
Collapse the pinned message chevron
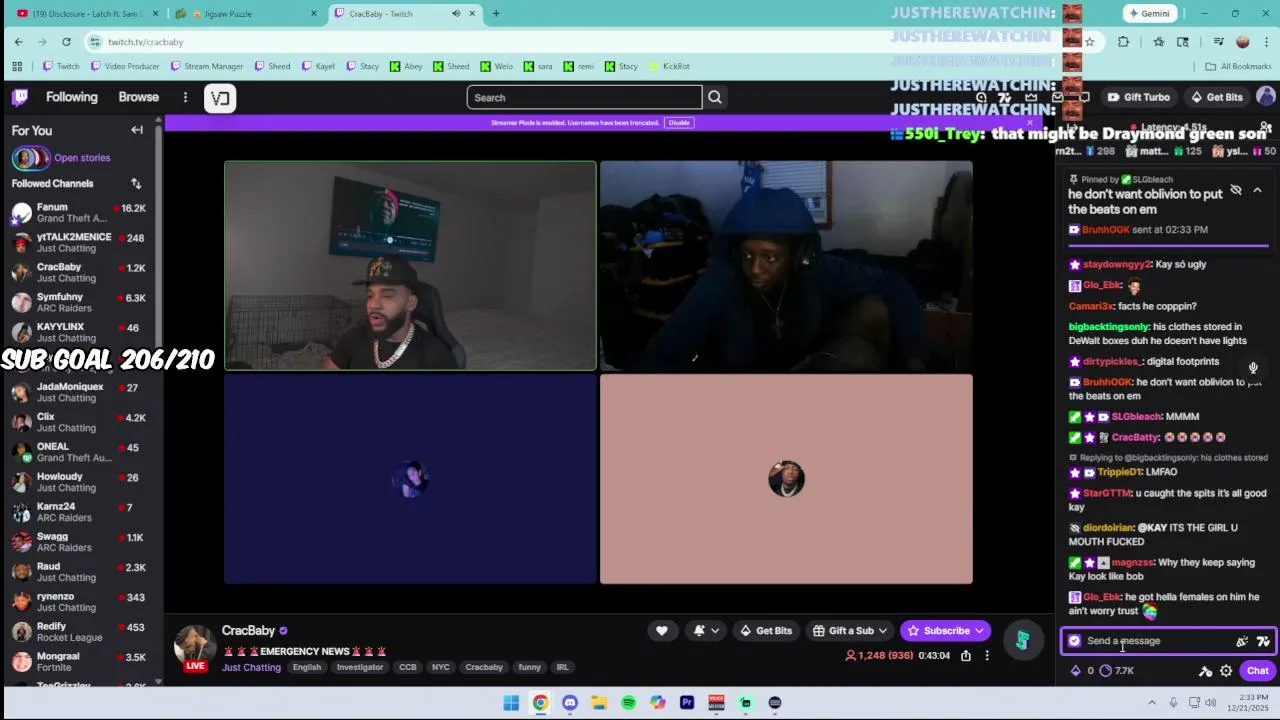tap(1257, 190)
